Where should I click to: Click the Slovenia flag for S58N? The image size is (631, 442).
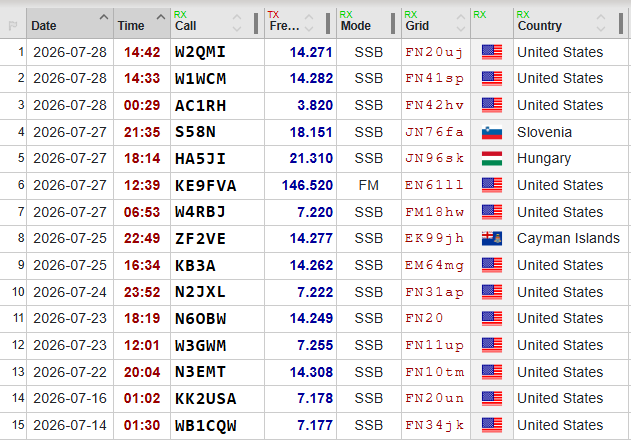tap(492, 132)
